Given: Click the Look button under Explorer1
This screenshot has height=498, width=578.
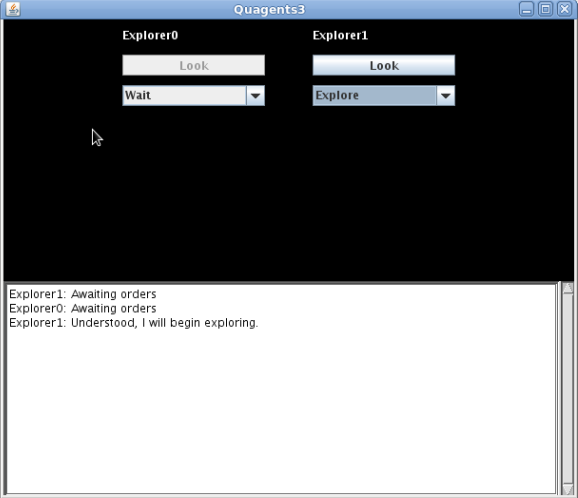Looking at the screenshot, I should point(384,65).
